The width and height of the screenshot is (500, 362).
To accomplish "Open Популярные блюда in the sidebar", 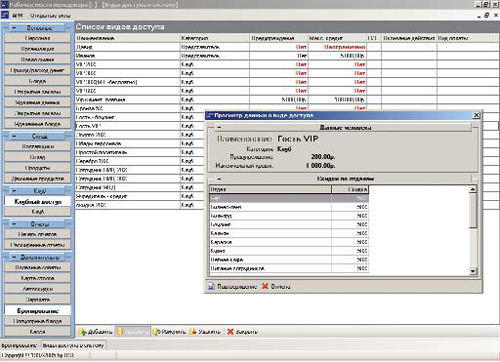I will 37,321.
